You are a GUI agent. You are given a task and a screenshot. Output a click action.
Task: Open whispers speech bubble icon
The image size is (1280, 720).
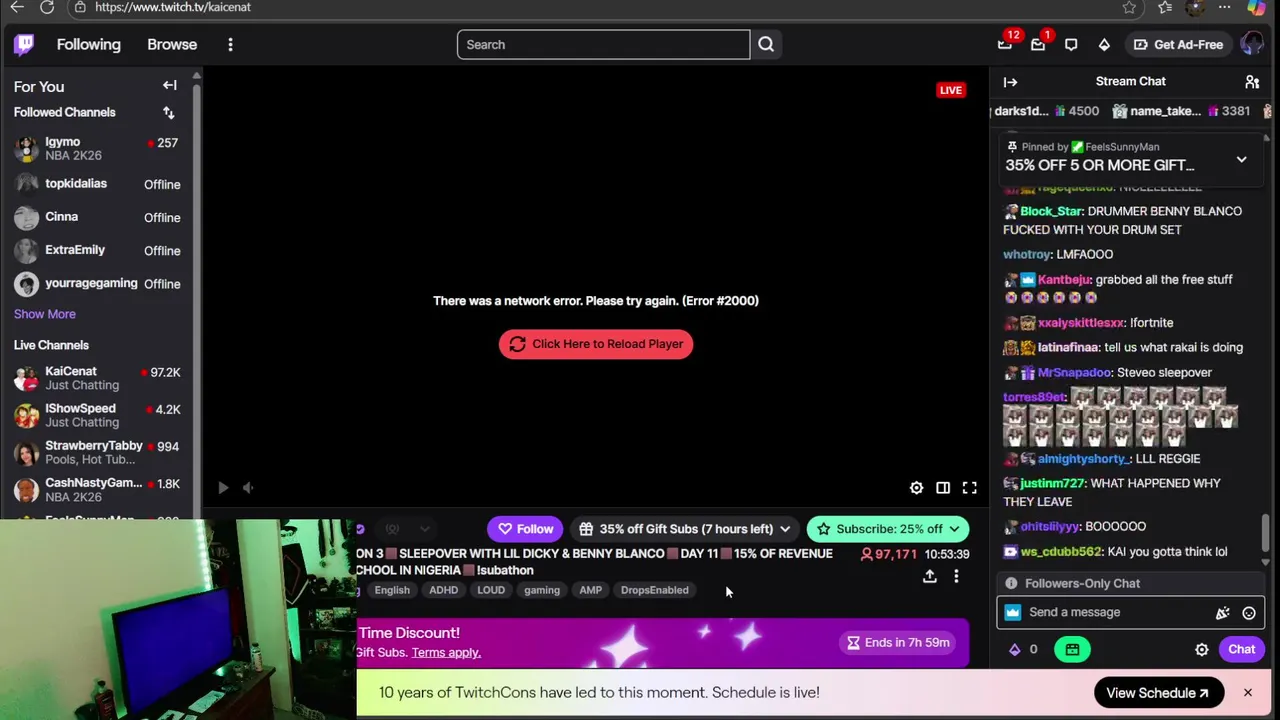click(1071, 44)
